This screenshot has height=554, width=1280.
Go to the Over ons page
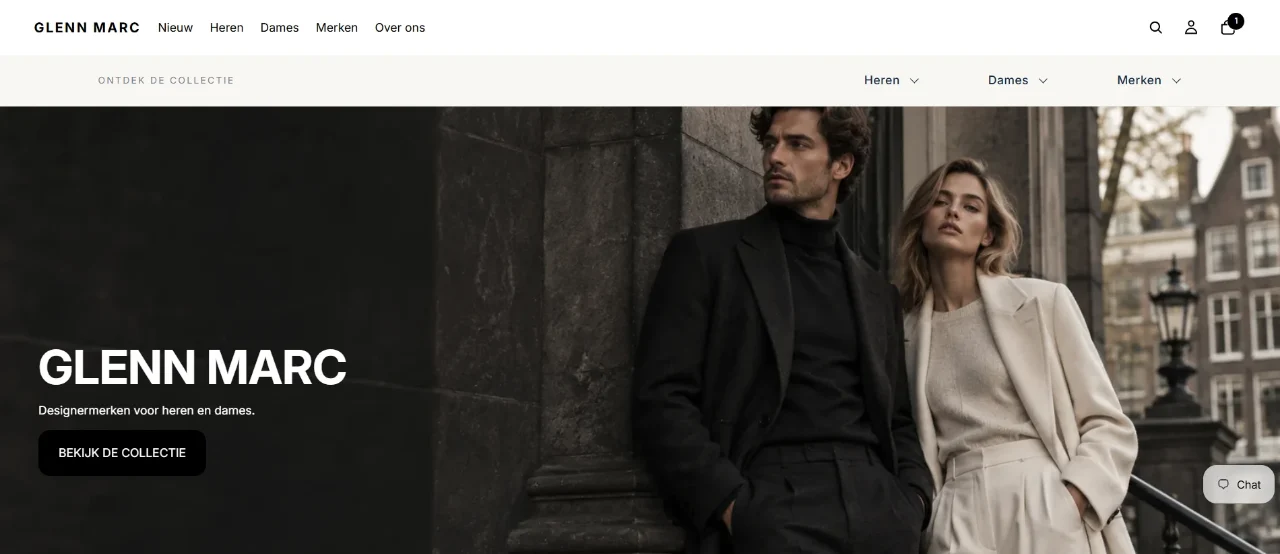[400, 28]
